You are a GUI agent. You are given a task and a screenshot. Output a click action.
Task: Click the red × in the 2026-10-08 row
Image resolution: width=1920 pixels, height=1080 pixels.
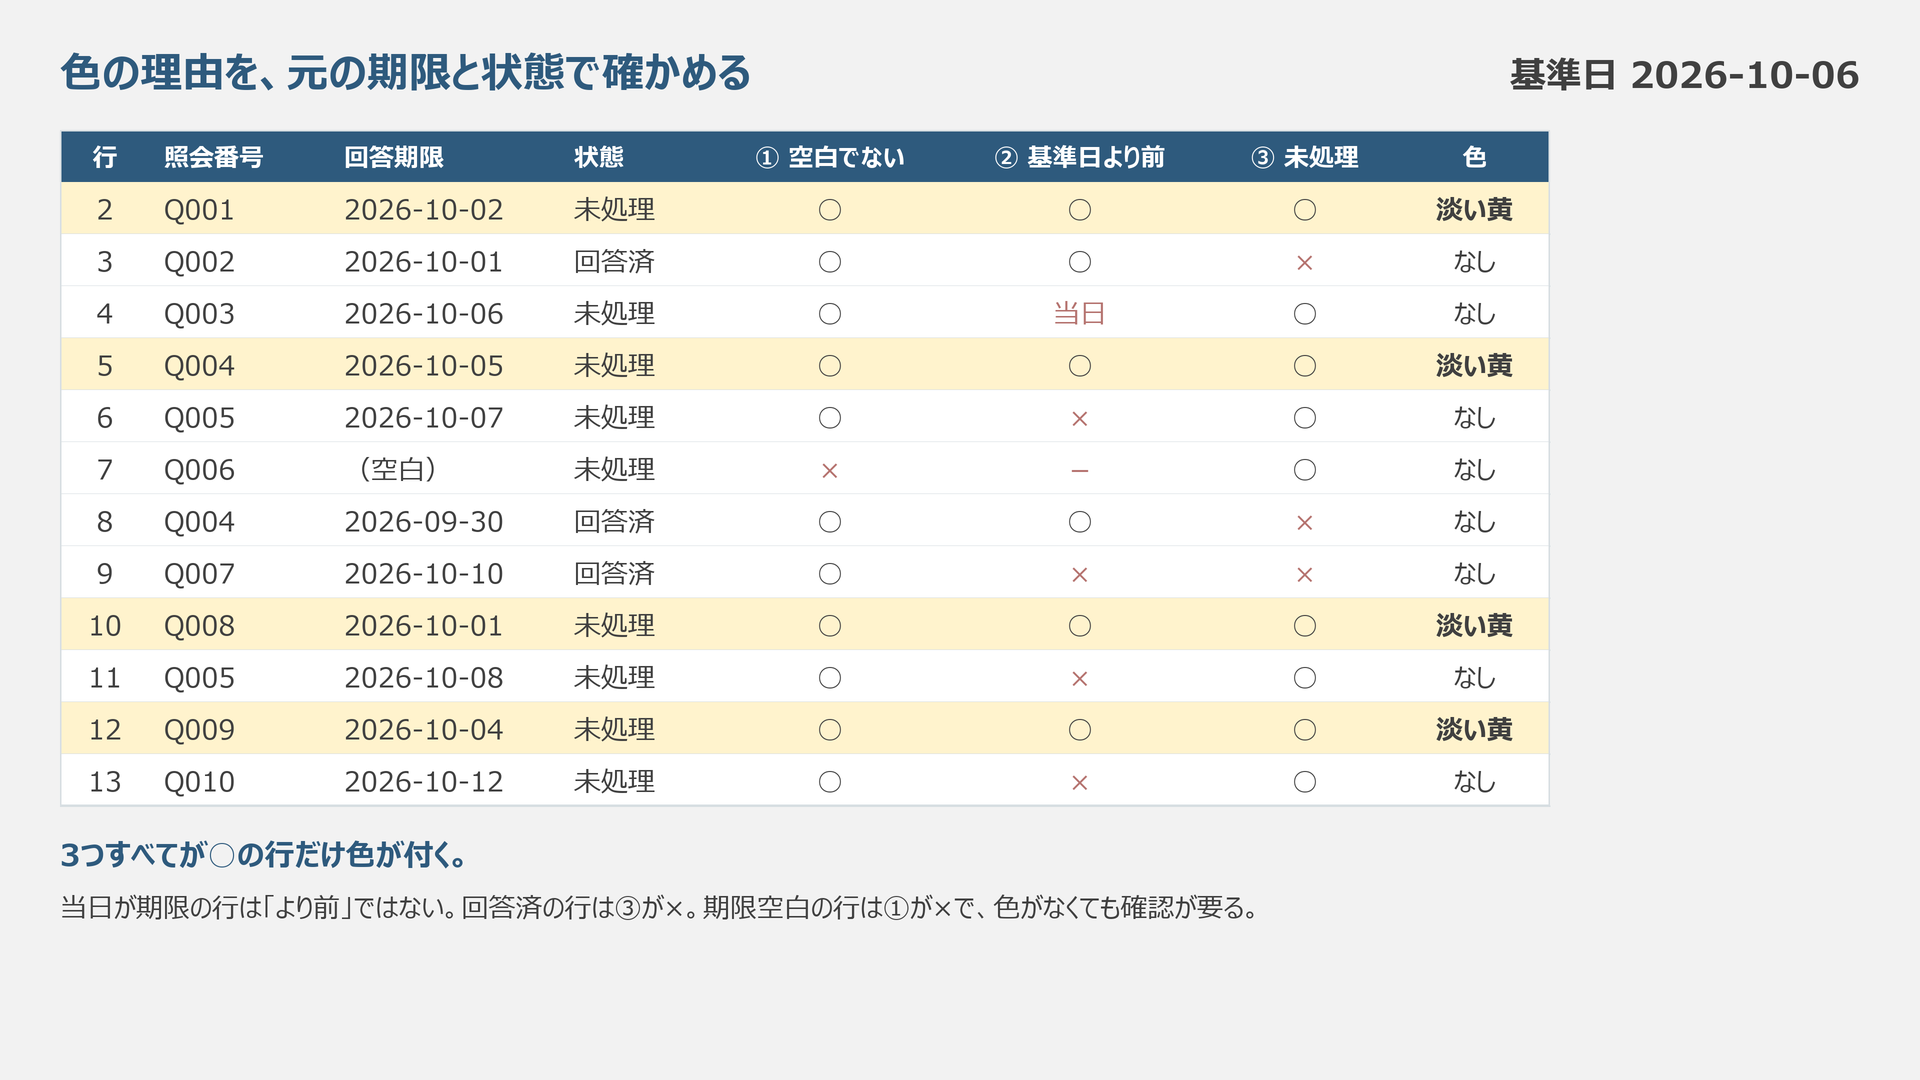point(1079,679)
